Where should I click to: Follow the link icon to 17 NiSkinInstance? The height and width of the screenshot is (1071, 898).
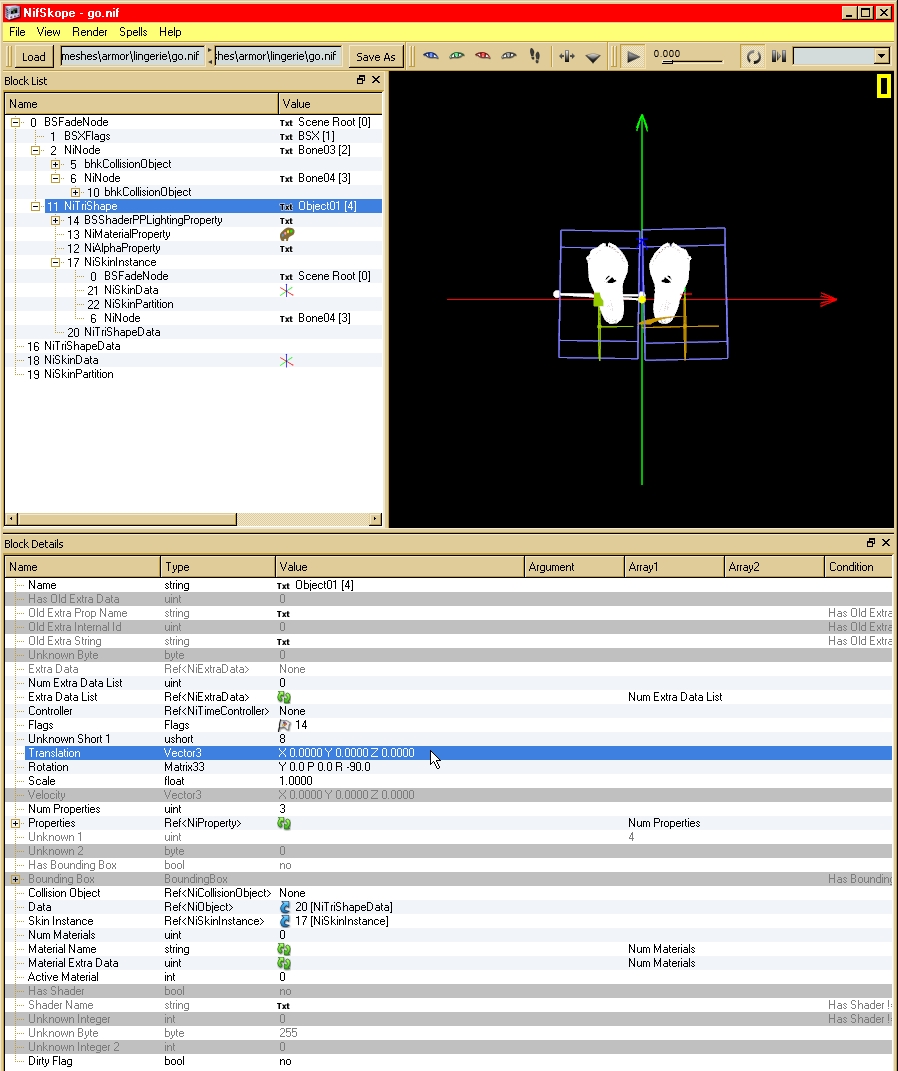pos(285,921)
